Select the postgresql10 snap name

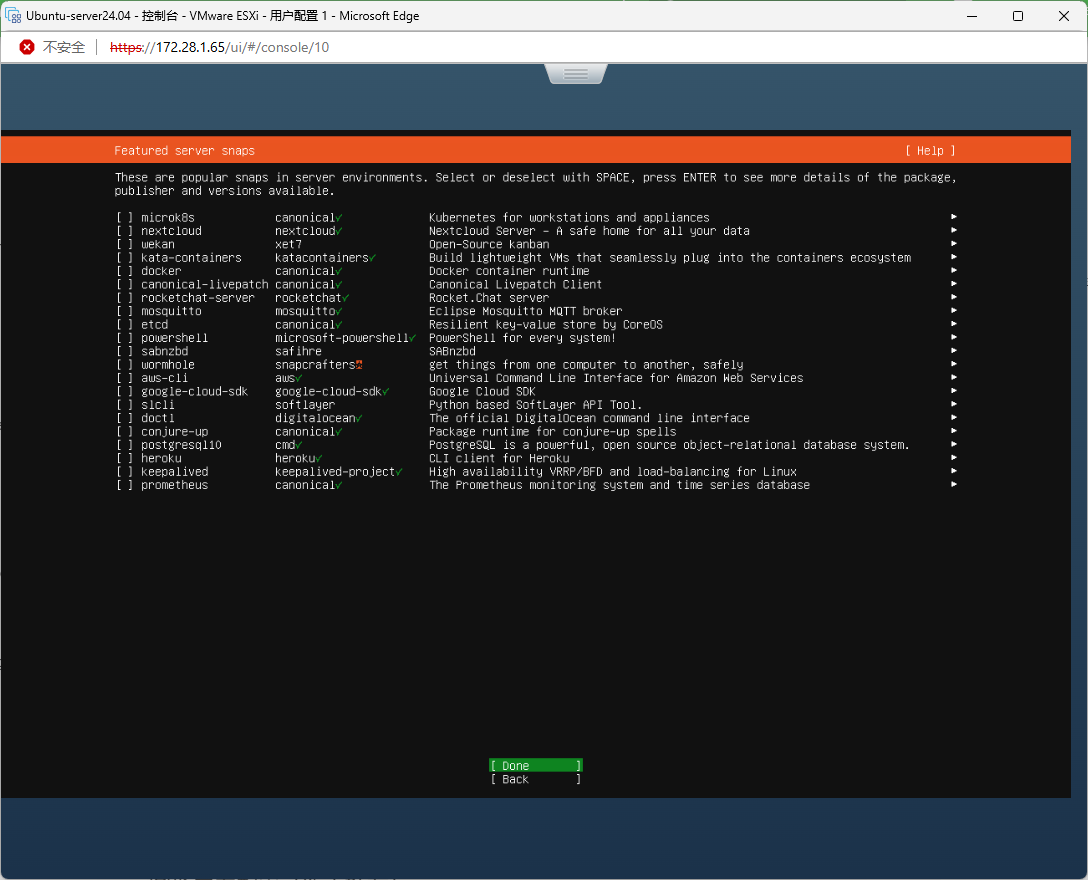181,445
